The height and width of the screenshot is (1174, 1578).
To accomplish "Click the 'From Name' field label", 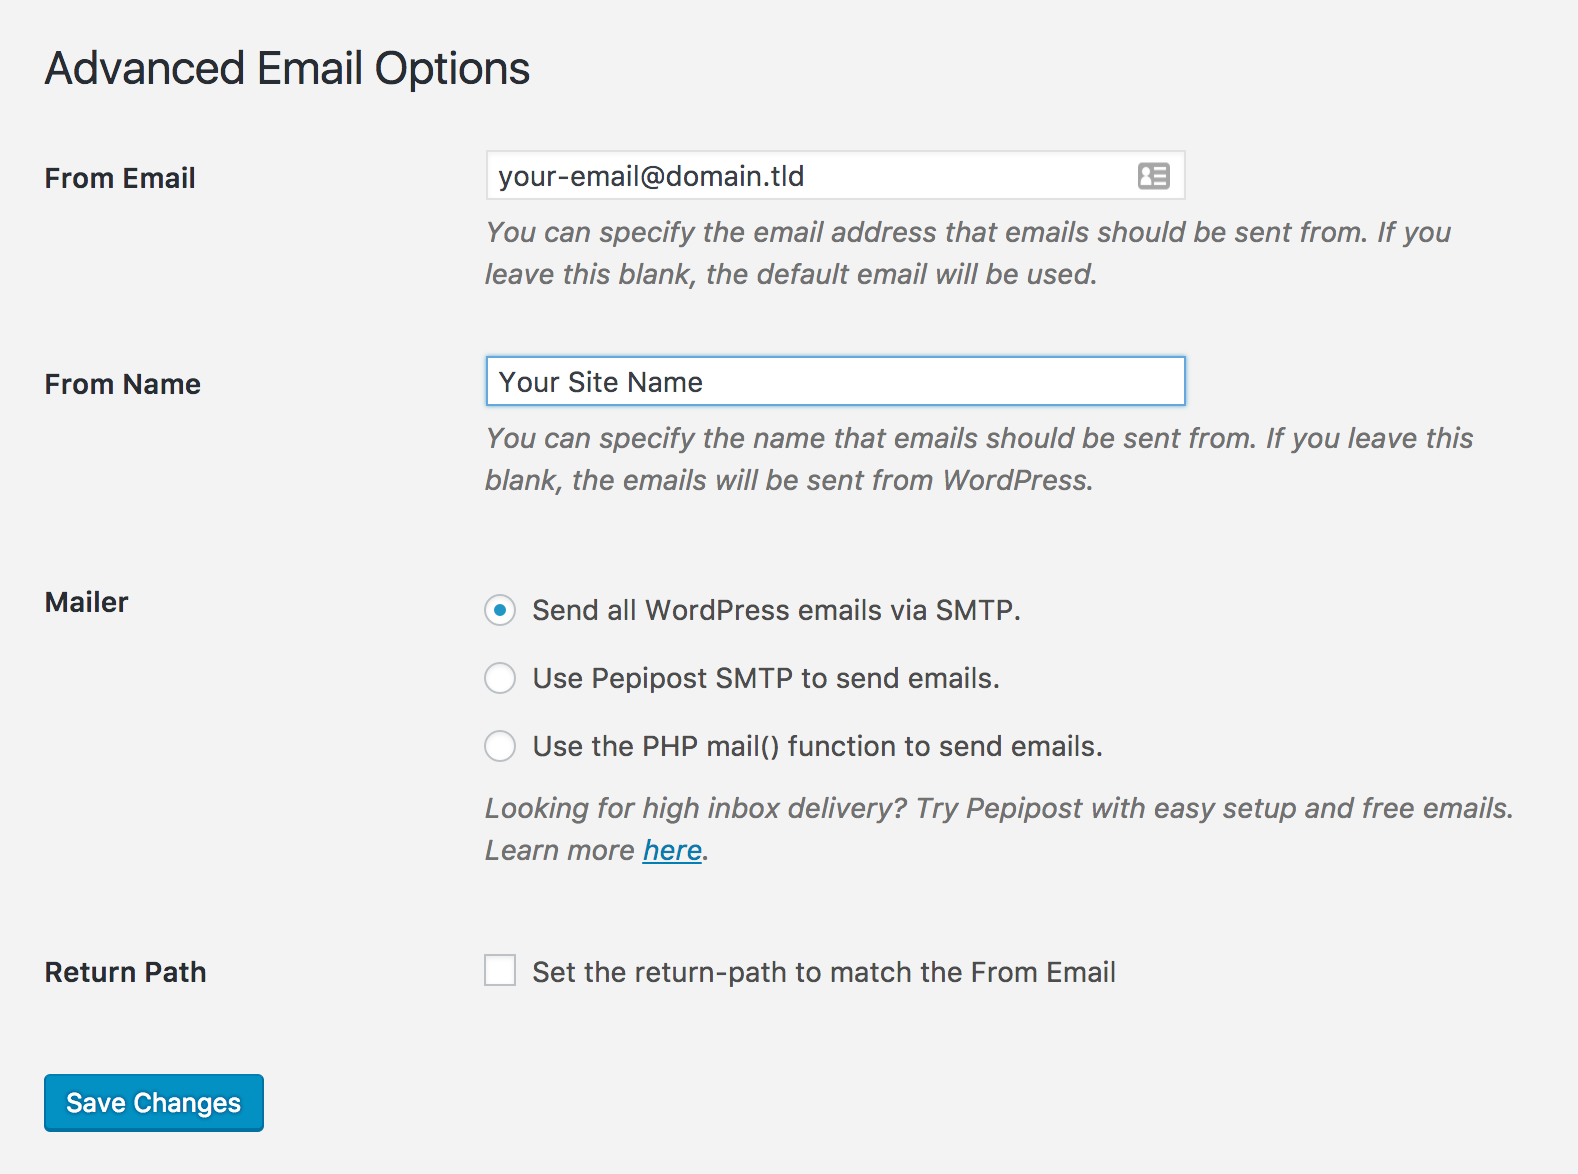I will coord(123,384).
